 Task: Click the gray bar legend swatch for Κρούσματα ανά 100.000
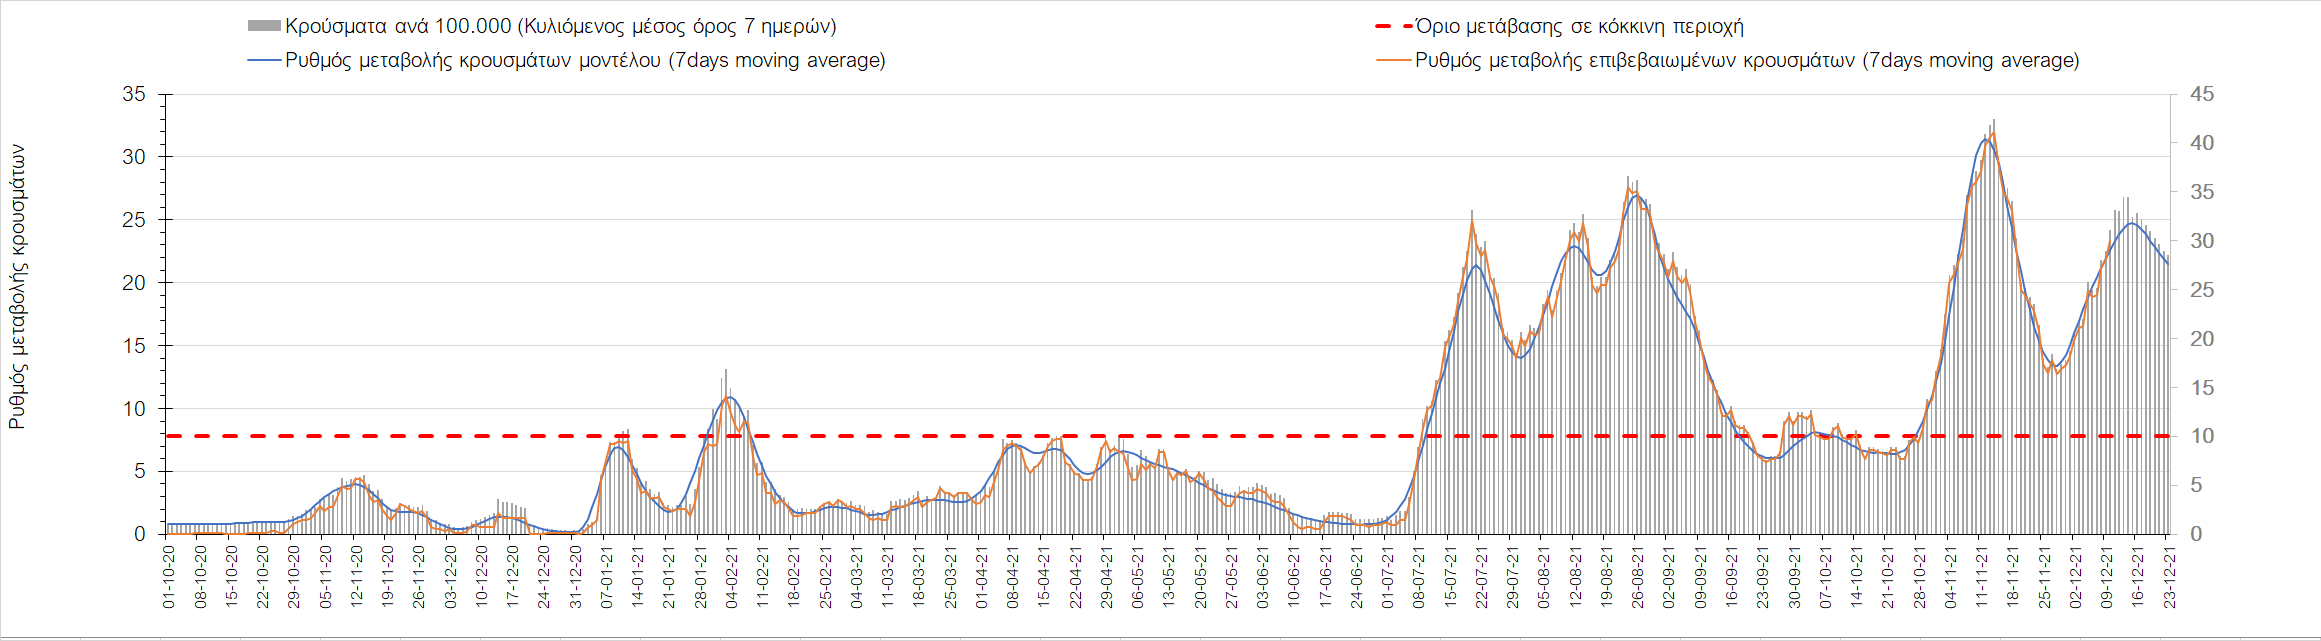pyautogui.click(x=263, y=26)
